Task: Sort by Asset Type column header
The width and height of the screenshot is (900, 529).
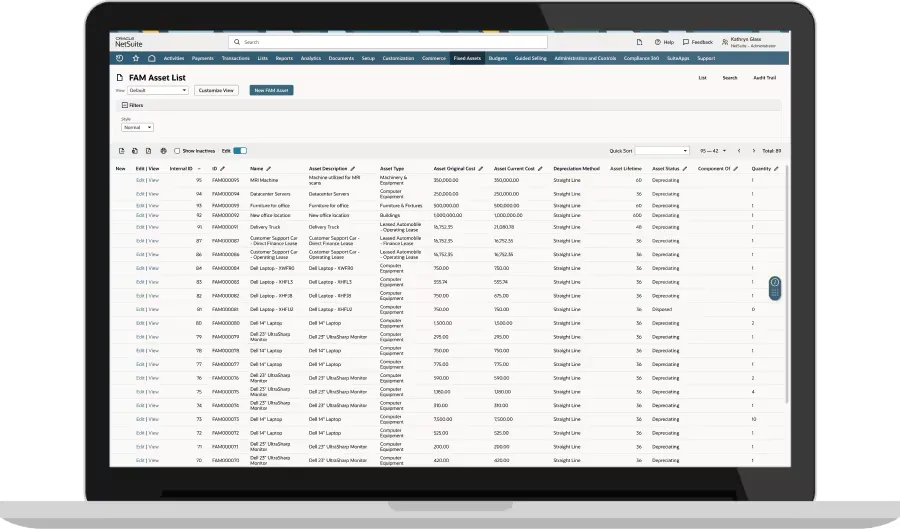Action: (392, 169)
